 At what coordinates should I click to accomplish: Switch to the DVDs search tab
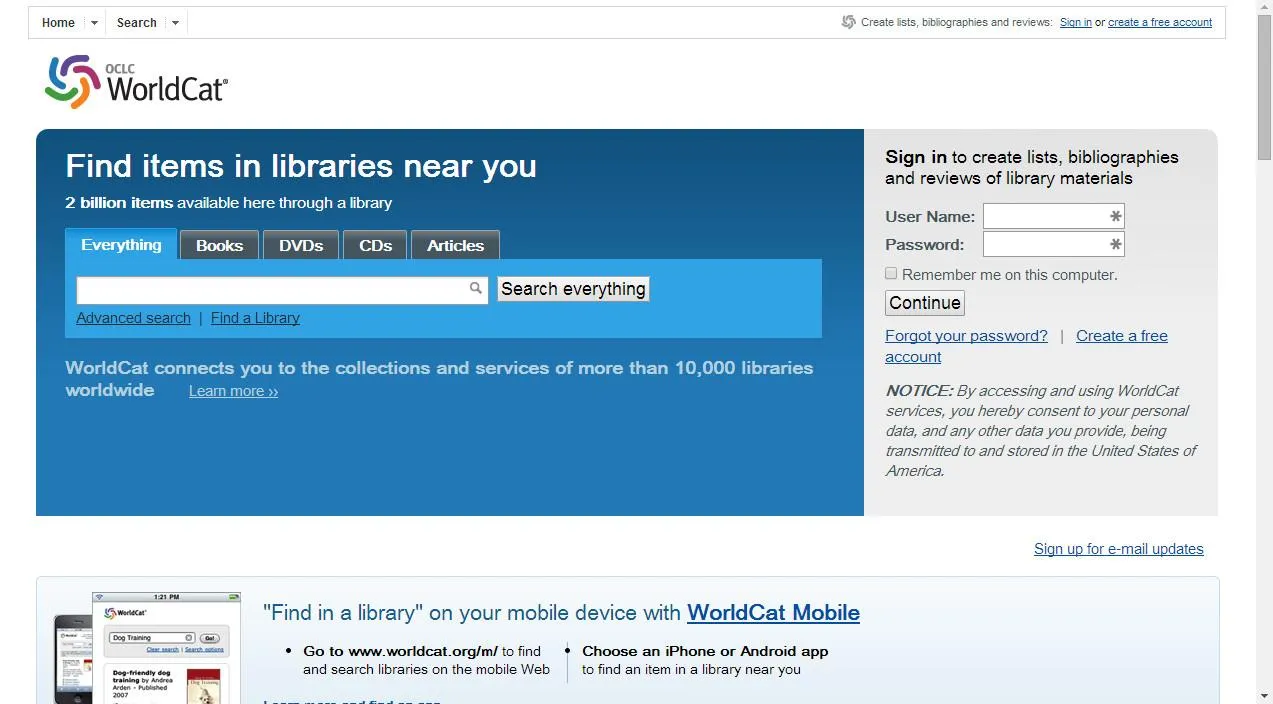[300, 244]
